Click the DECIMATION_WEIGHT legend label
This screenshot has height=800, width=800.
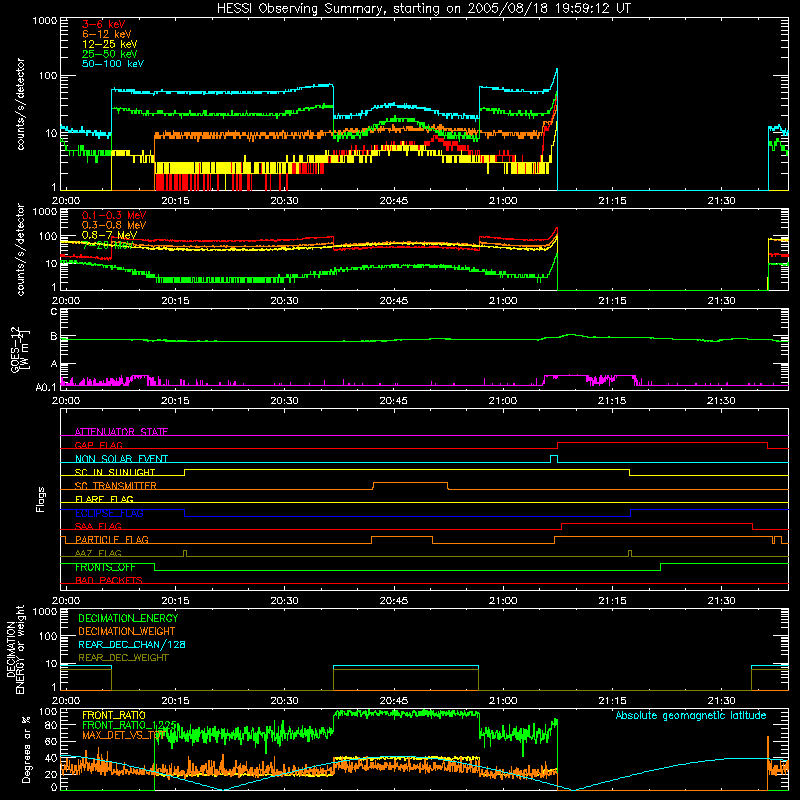(127, 632)
